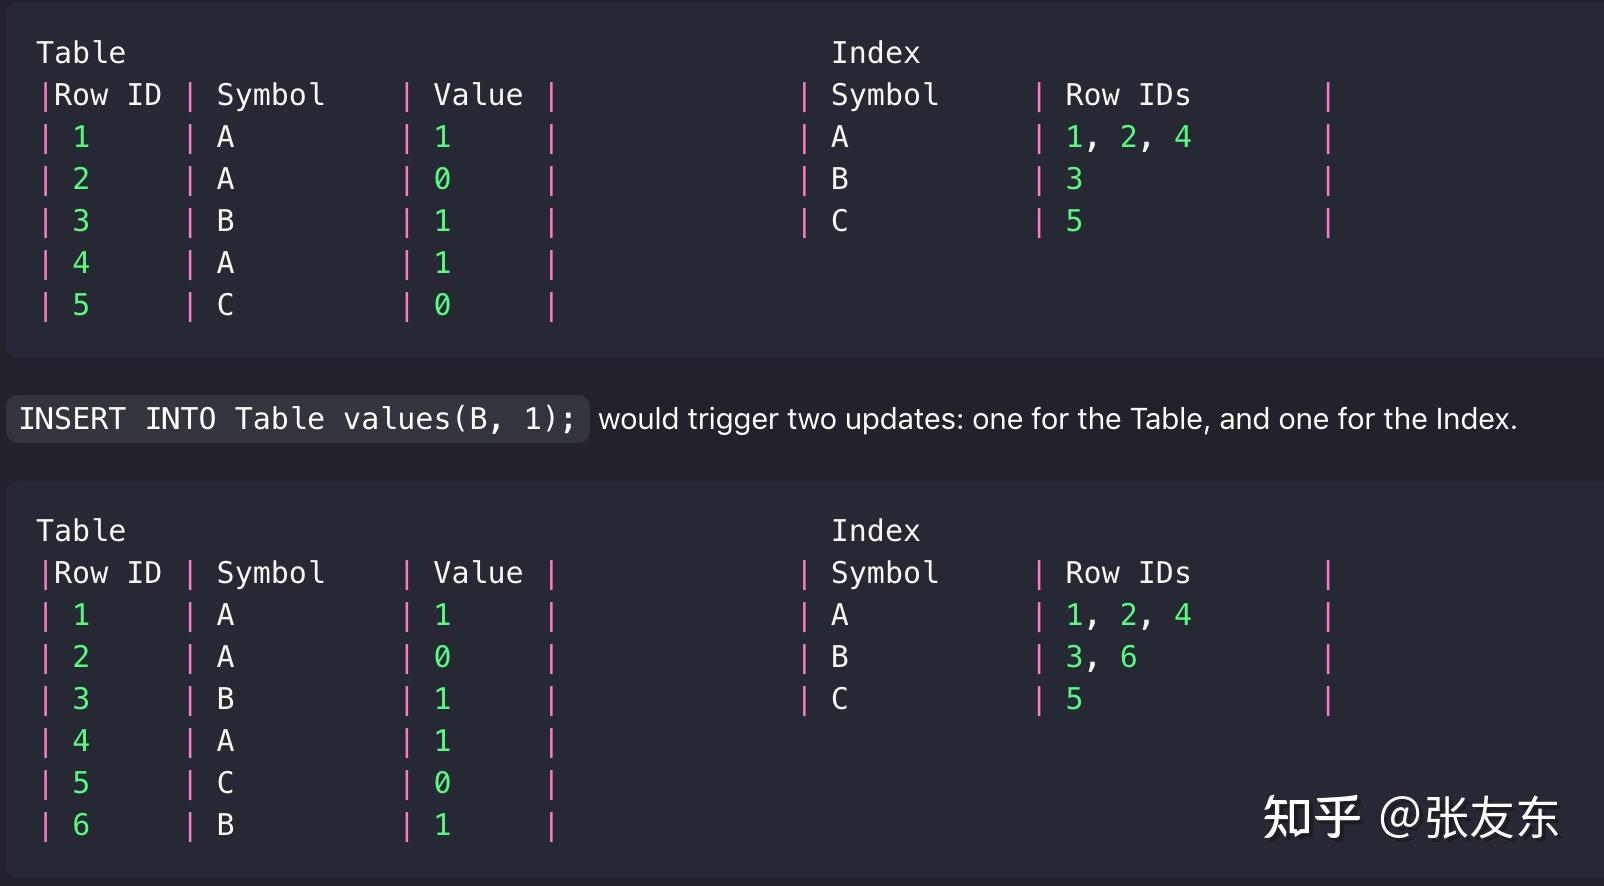Click the 'Symbol' header in the lower index
The height and width of the screenshot is (886, 1604).
(884, 573)
